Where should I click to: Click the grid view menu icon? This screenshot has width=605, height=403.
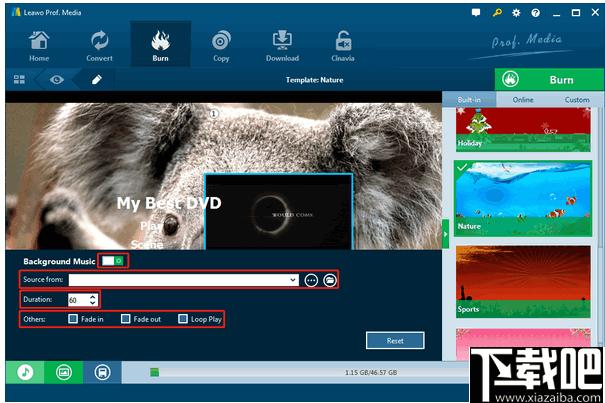(x=19, y=80)
